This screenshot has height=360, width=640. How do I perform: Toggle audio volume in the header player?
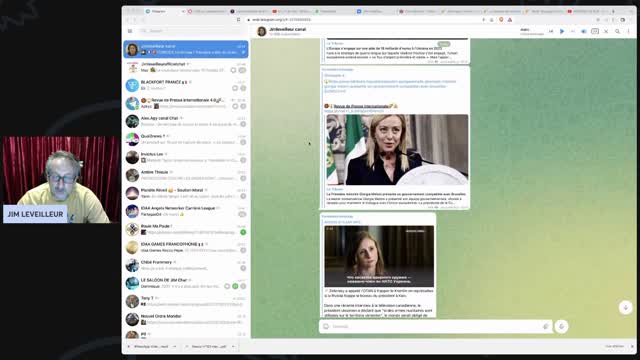[584, 31]
